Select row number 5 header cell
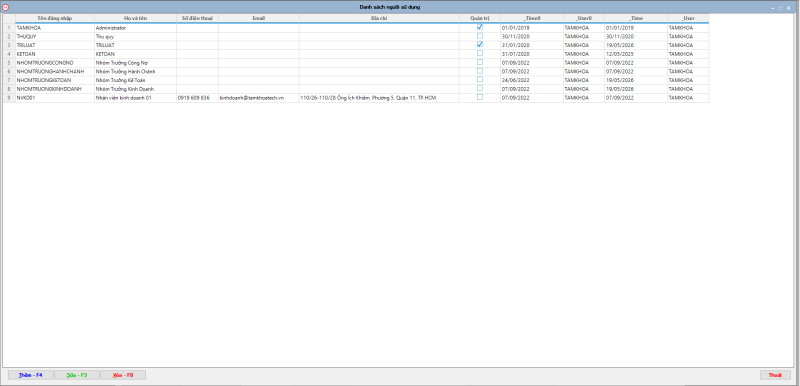This screenshot has width=800, height=386. (x=9, y=63)
